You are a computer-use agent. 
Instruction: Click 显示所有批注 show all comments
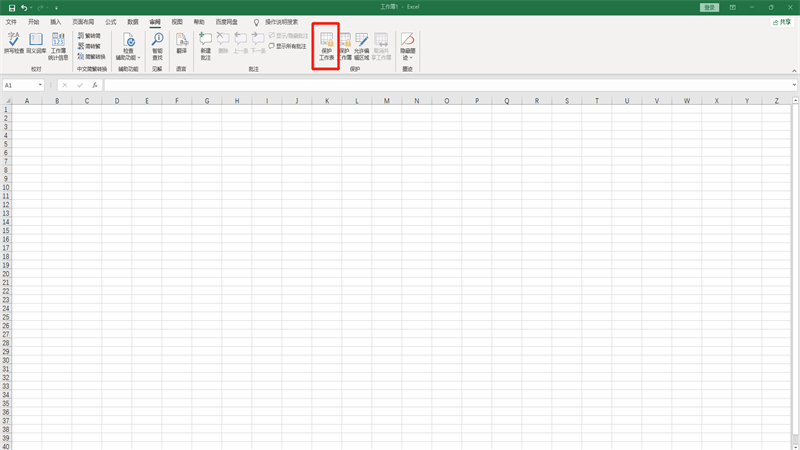(x=290, y=46)
